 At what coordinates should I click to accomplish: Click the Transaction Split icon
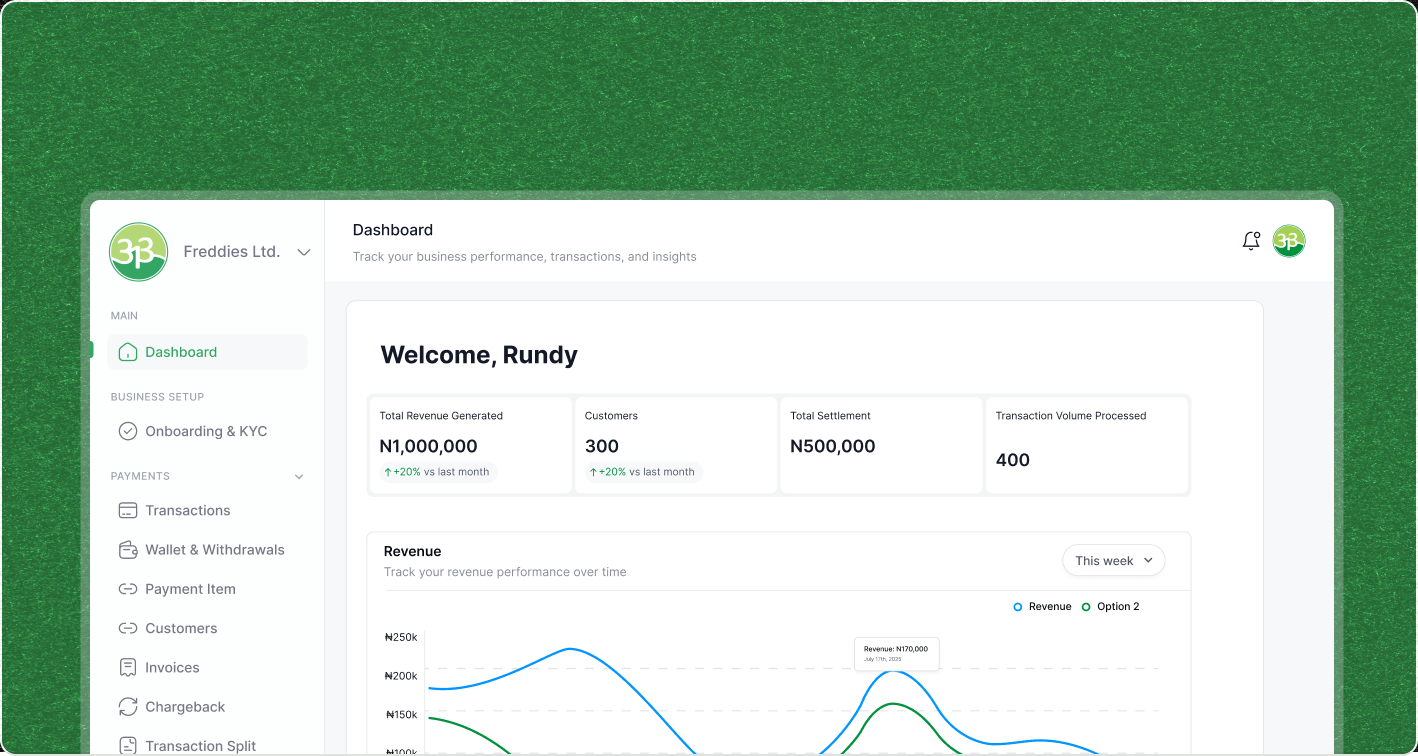tap(127, 745)
